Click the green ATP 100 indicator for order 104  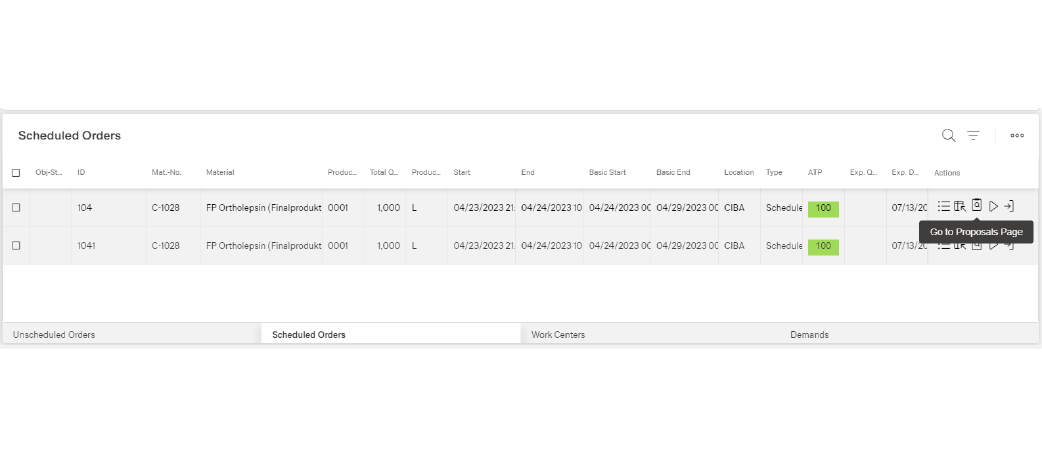[823, 208]
